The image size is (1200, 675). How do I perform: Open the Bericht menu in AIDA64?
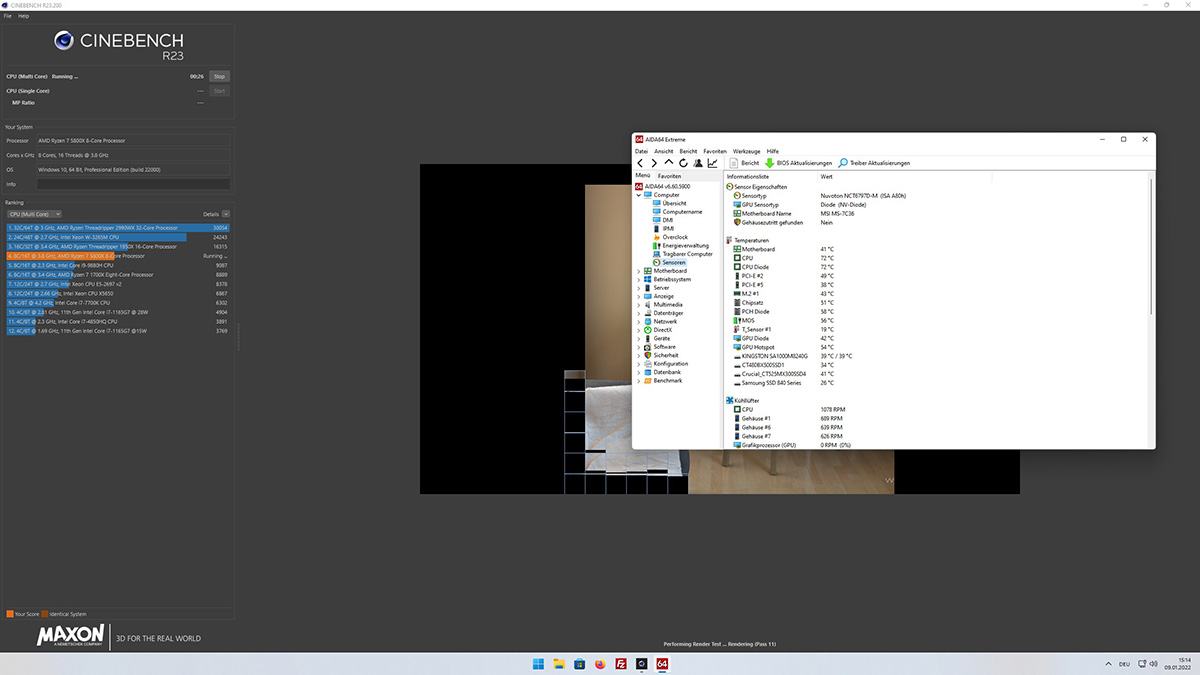[x=688, y=151]
